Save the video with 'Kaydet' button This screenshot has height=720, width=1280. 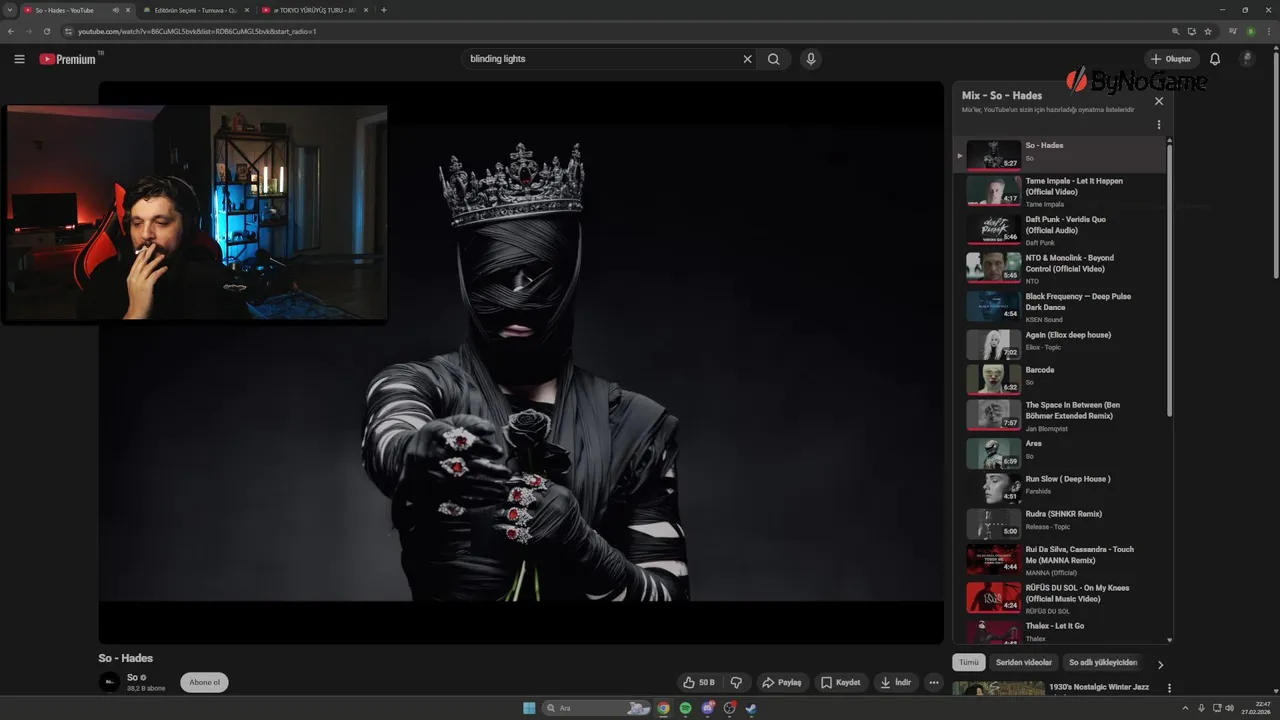841,682
